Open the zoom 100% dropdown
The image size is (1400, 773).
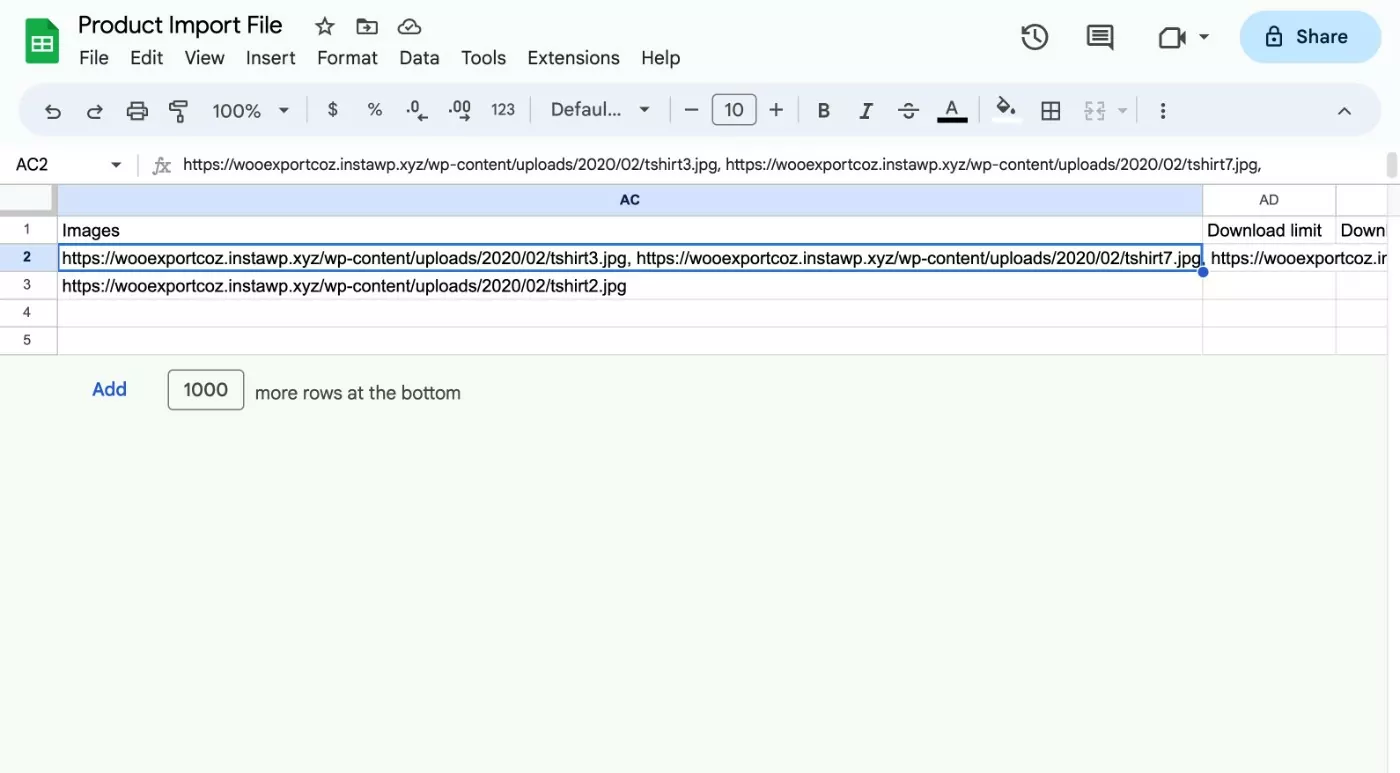pyautogui.click(x=250, y=111)
